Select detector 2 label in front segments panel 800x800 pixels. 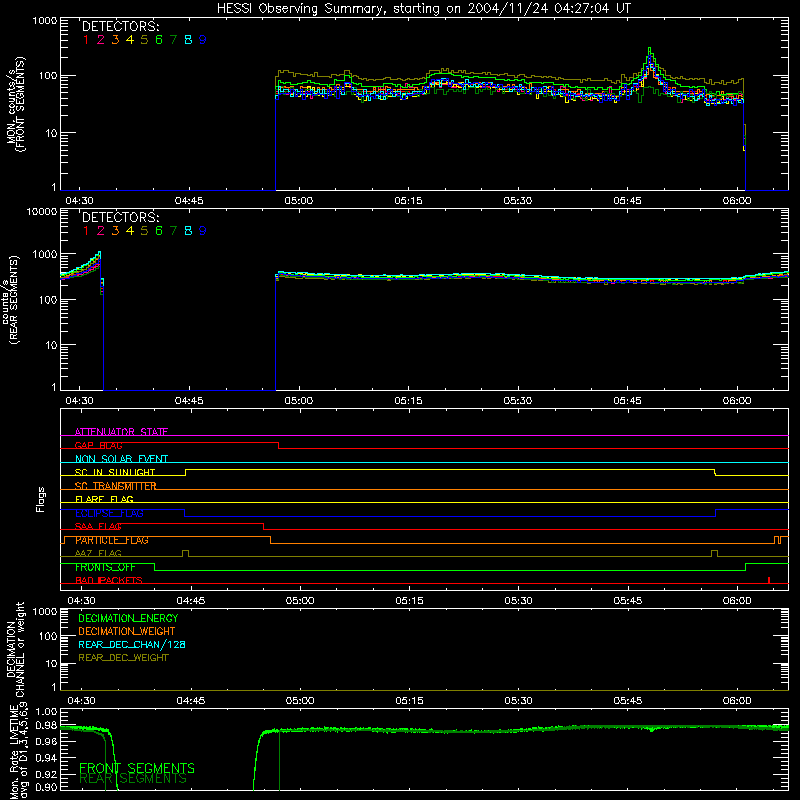101,40
